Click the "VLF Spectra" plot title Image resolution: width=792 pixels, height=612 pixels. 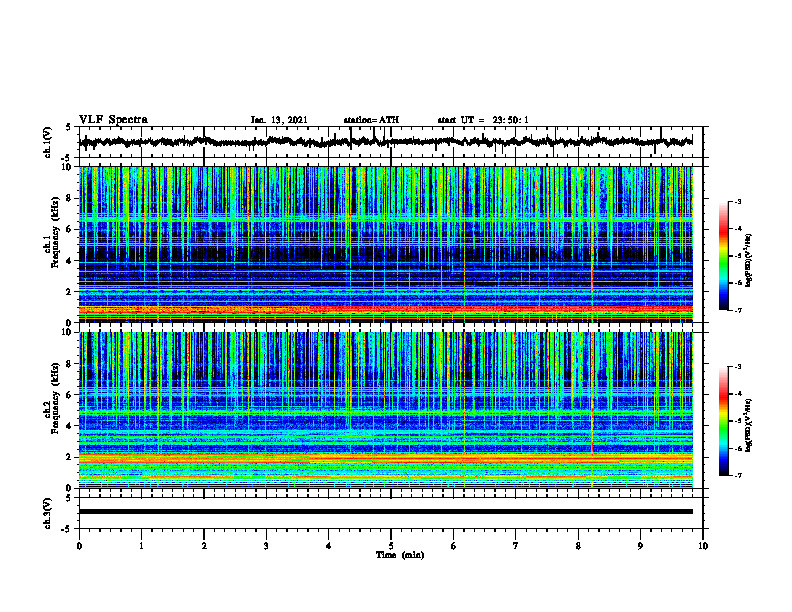tap(113, 120)
